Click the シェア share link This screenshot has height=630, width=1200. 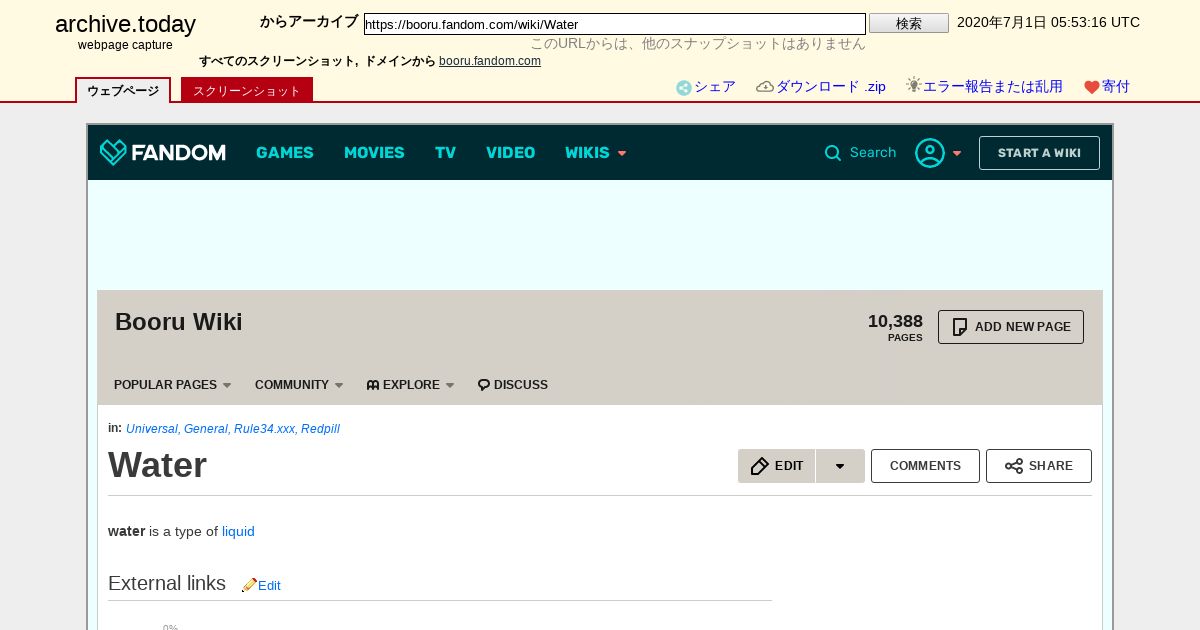715,87
